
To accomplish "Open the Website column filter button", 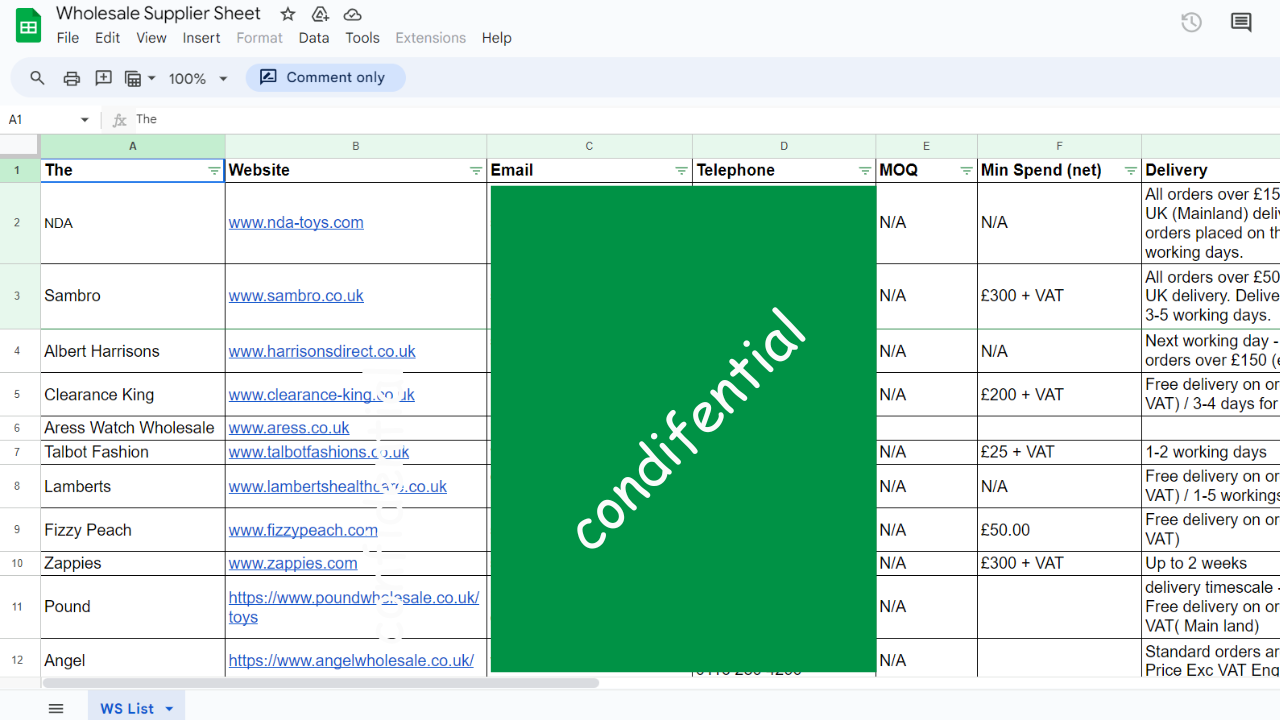I will 476,171.
